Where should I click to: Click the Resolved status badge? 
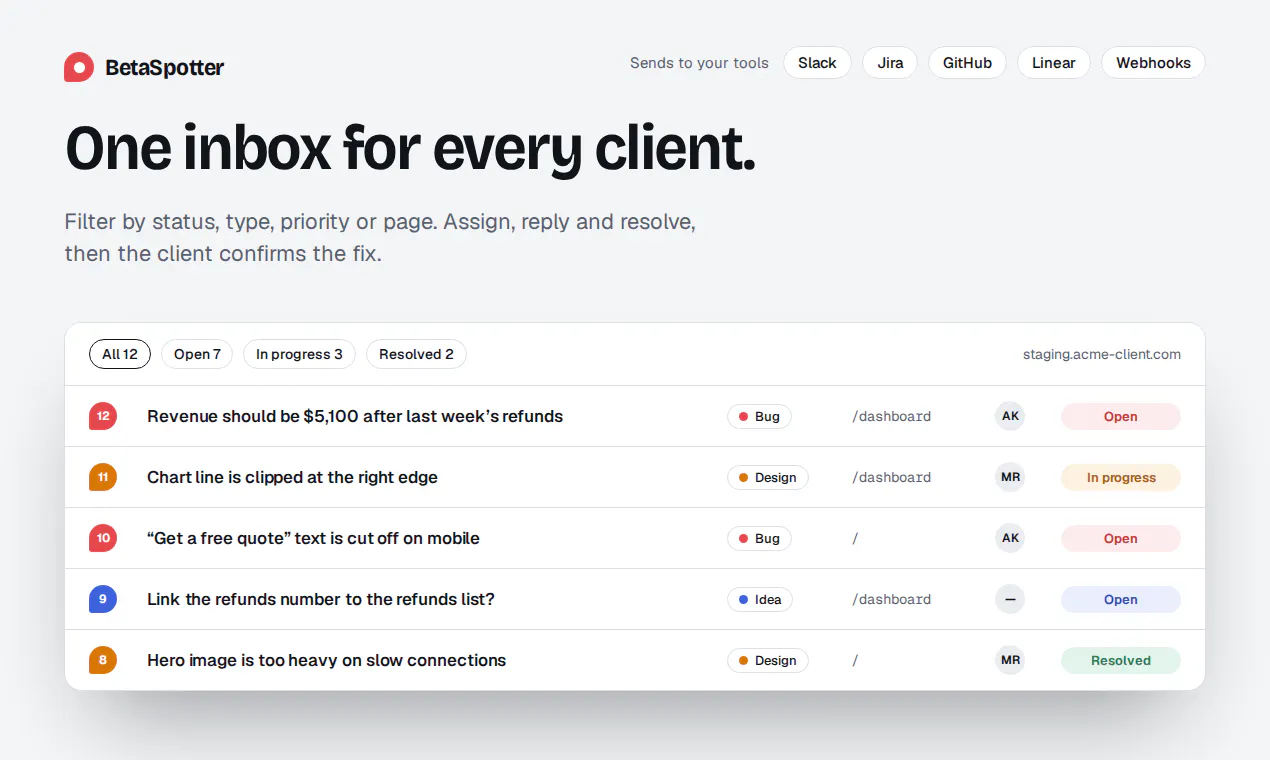[1120, 660]
